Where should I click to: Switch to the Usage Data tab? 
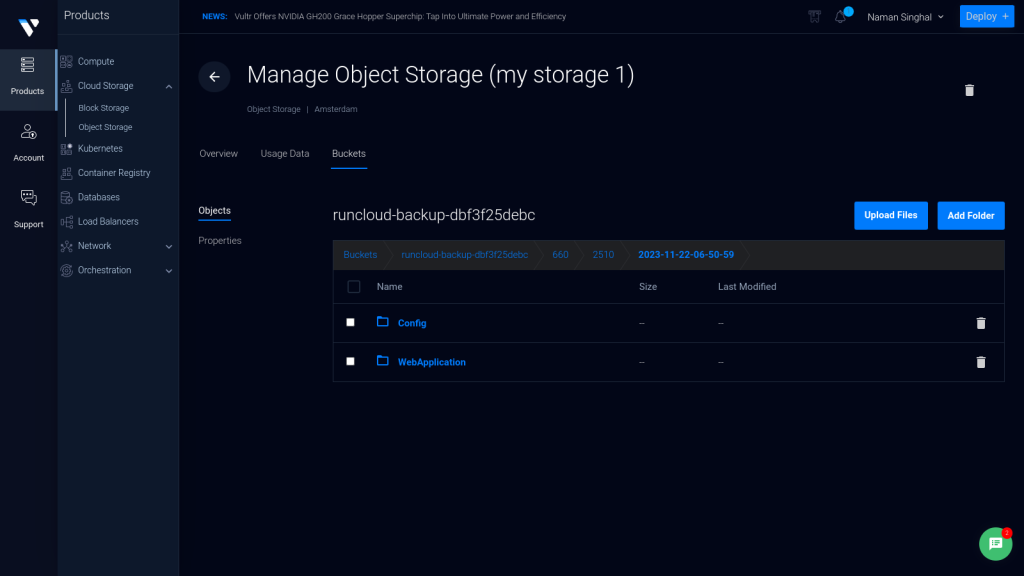285,153
